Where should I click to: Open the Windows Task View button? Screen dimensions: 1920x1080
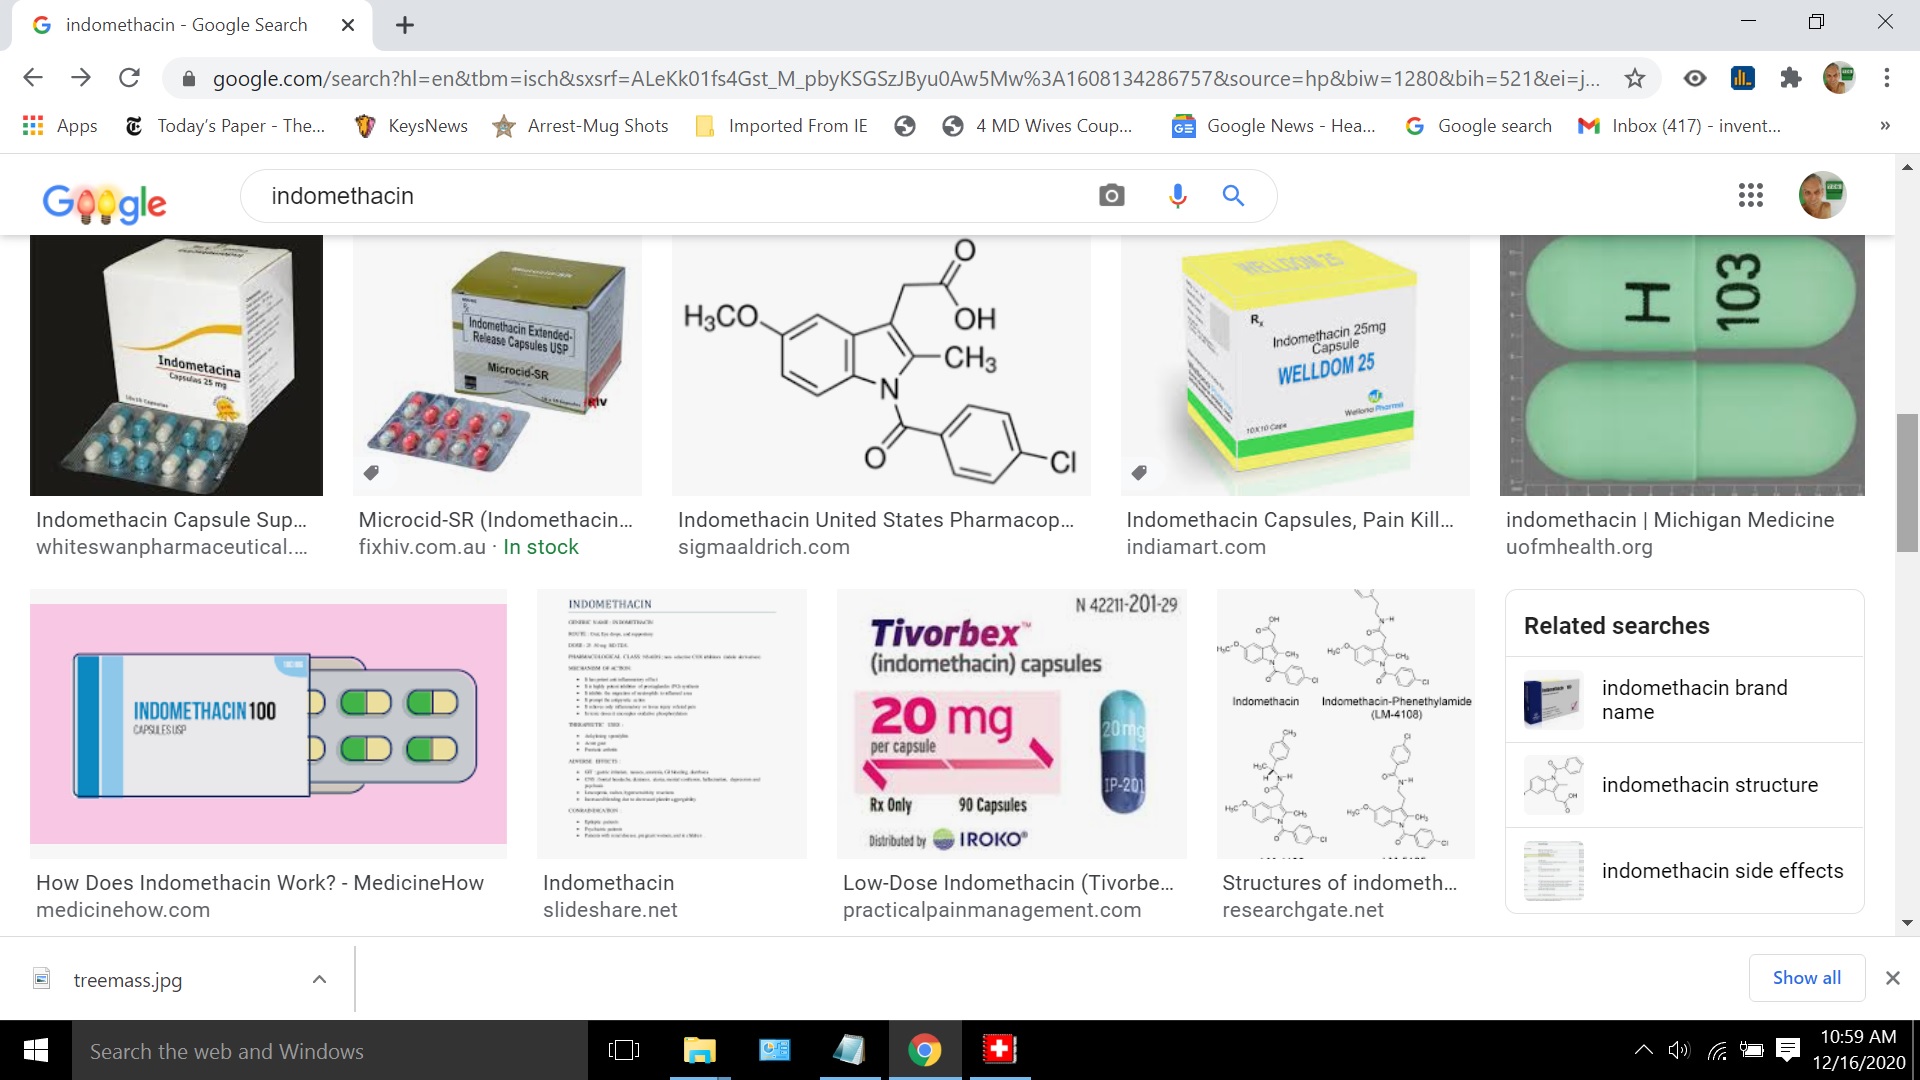click(x=624, y=1050)
